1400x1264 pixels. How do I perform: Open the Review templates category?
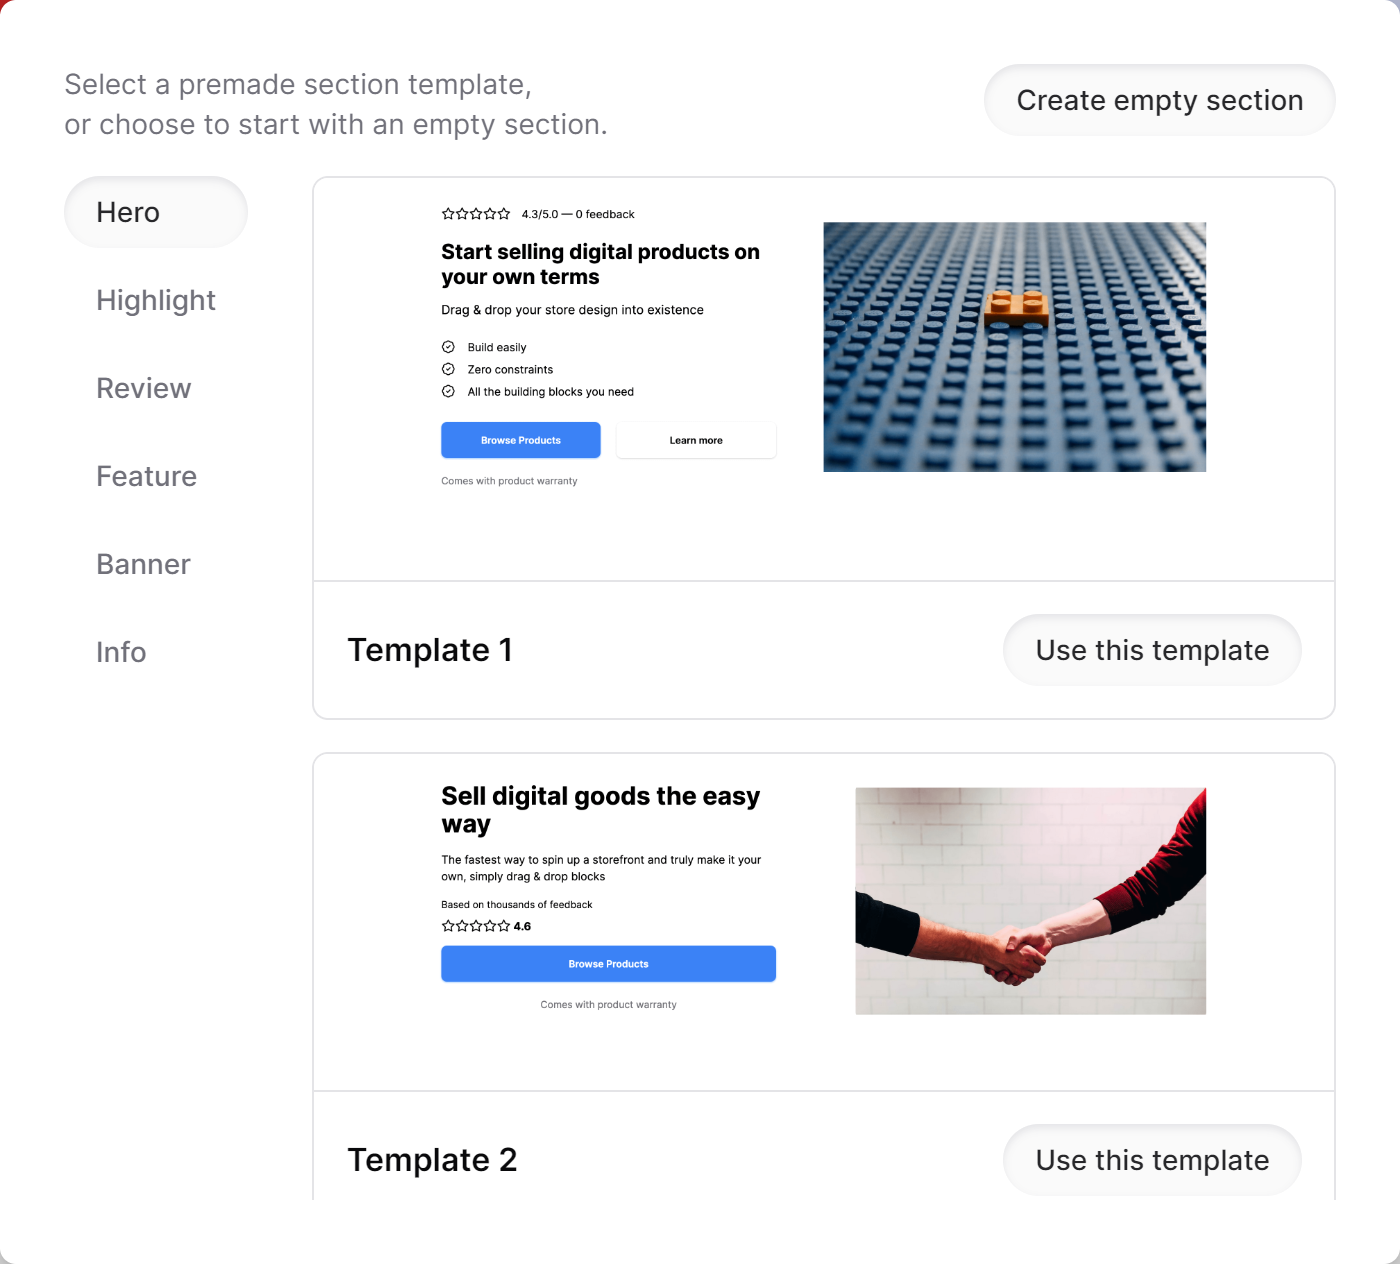point(144,388)
